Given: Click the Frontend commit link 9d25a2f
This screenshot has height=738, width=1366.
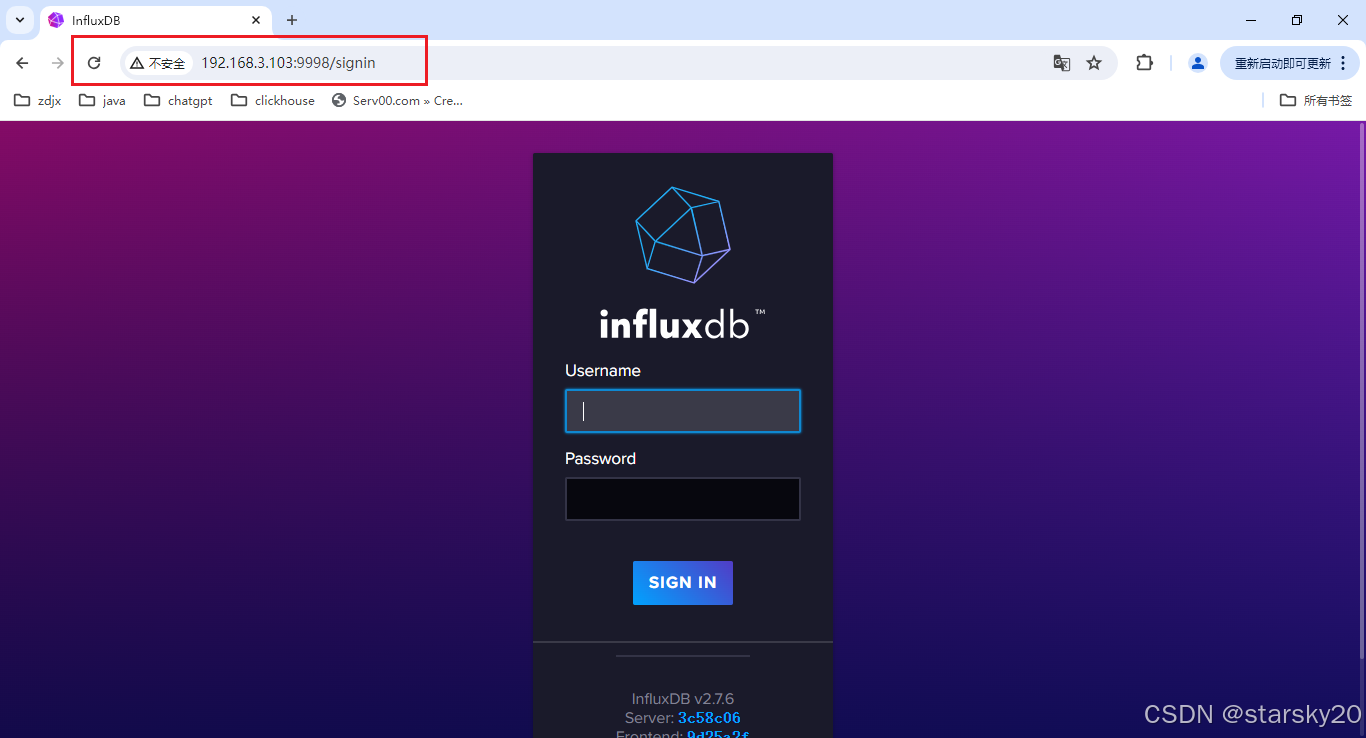Looking at the screenshot, I should click(715, 733).
